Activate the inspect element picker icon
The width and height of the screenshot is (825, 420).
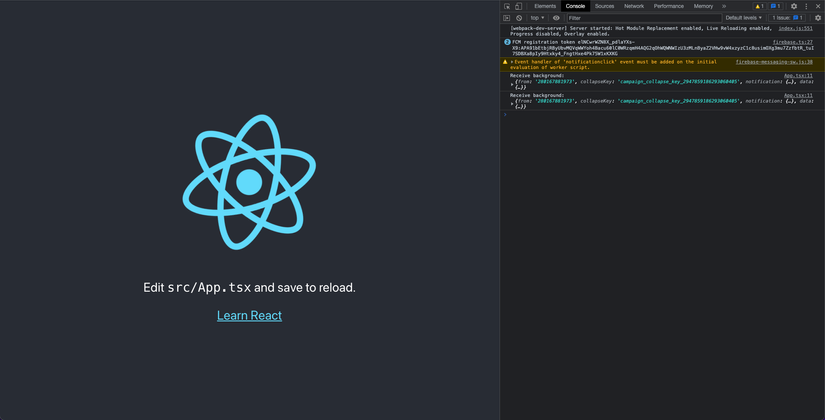pos(507,6)
